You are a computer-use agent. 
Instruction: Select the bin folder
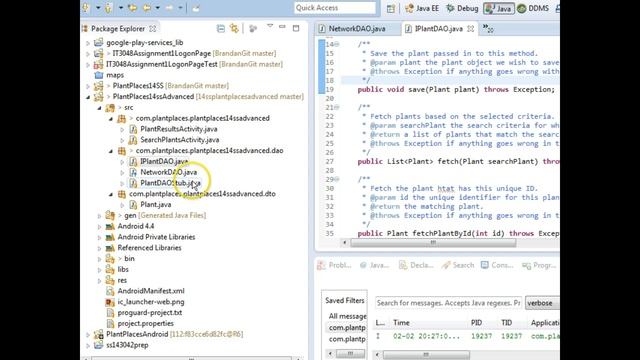[x=129, y=259]
